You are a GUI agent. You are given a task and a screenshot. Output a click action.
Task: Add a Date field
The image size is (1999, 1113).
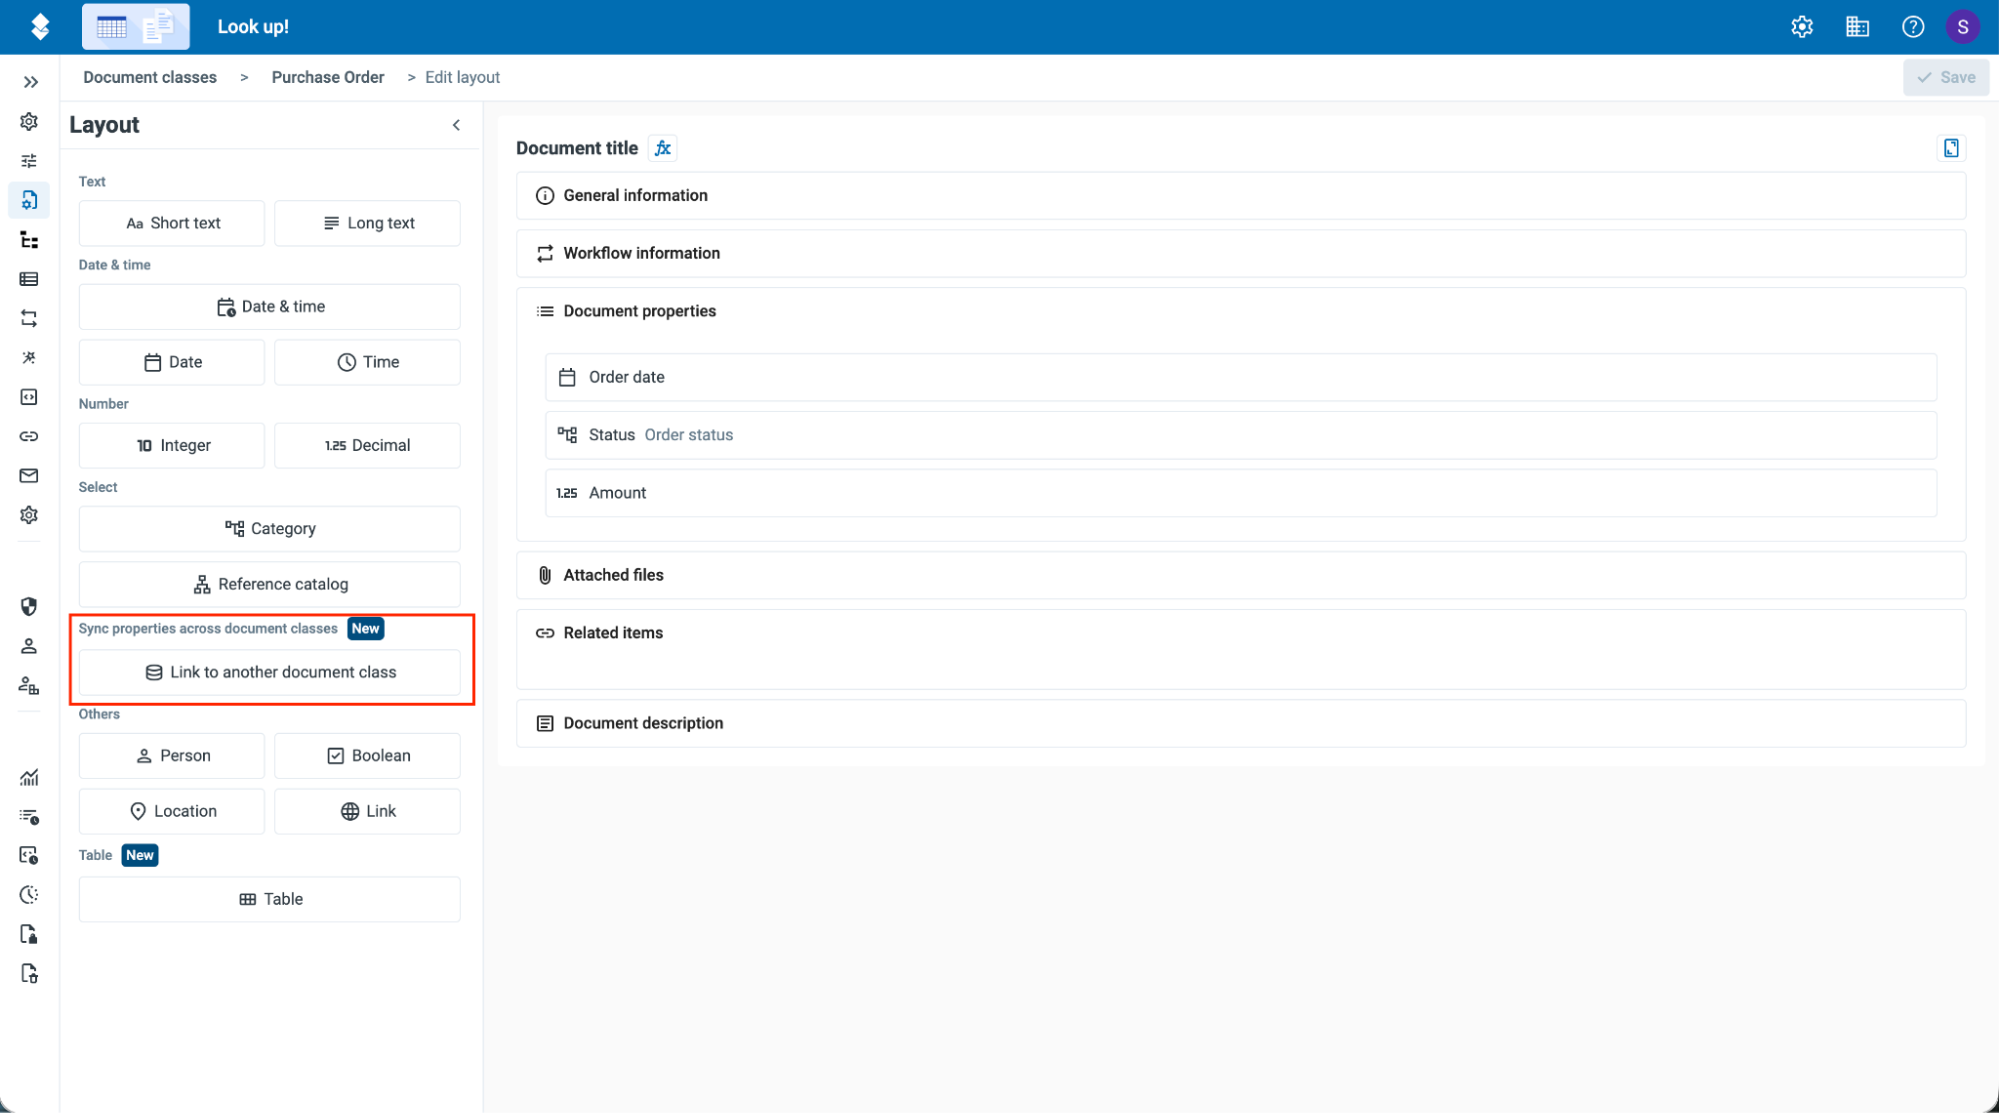point(172,362)
